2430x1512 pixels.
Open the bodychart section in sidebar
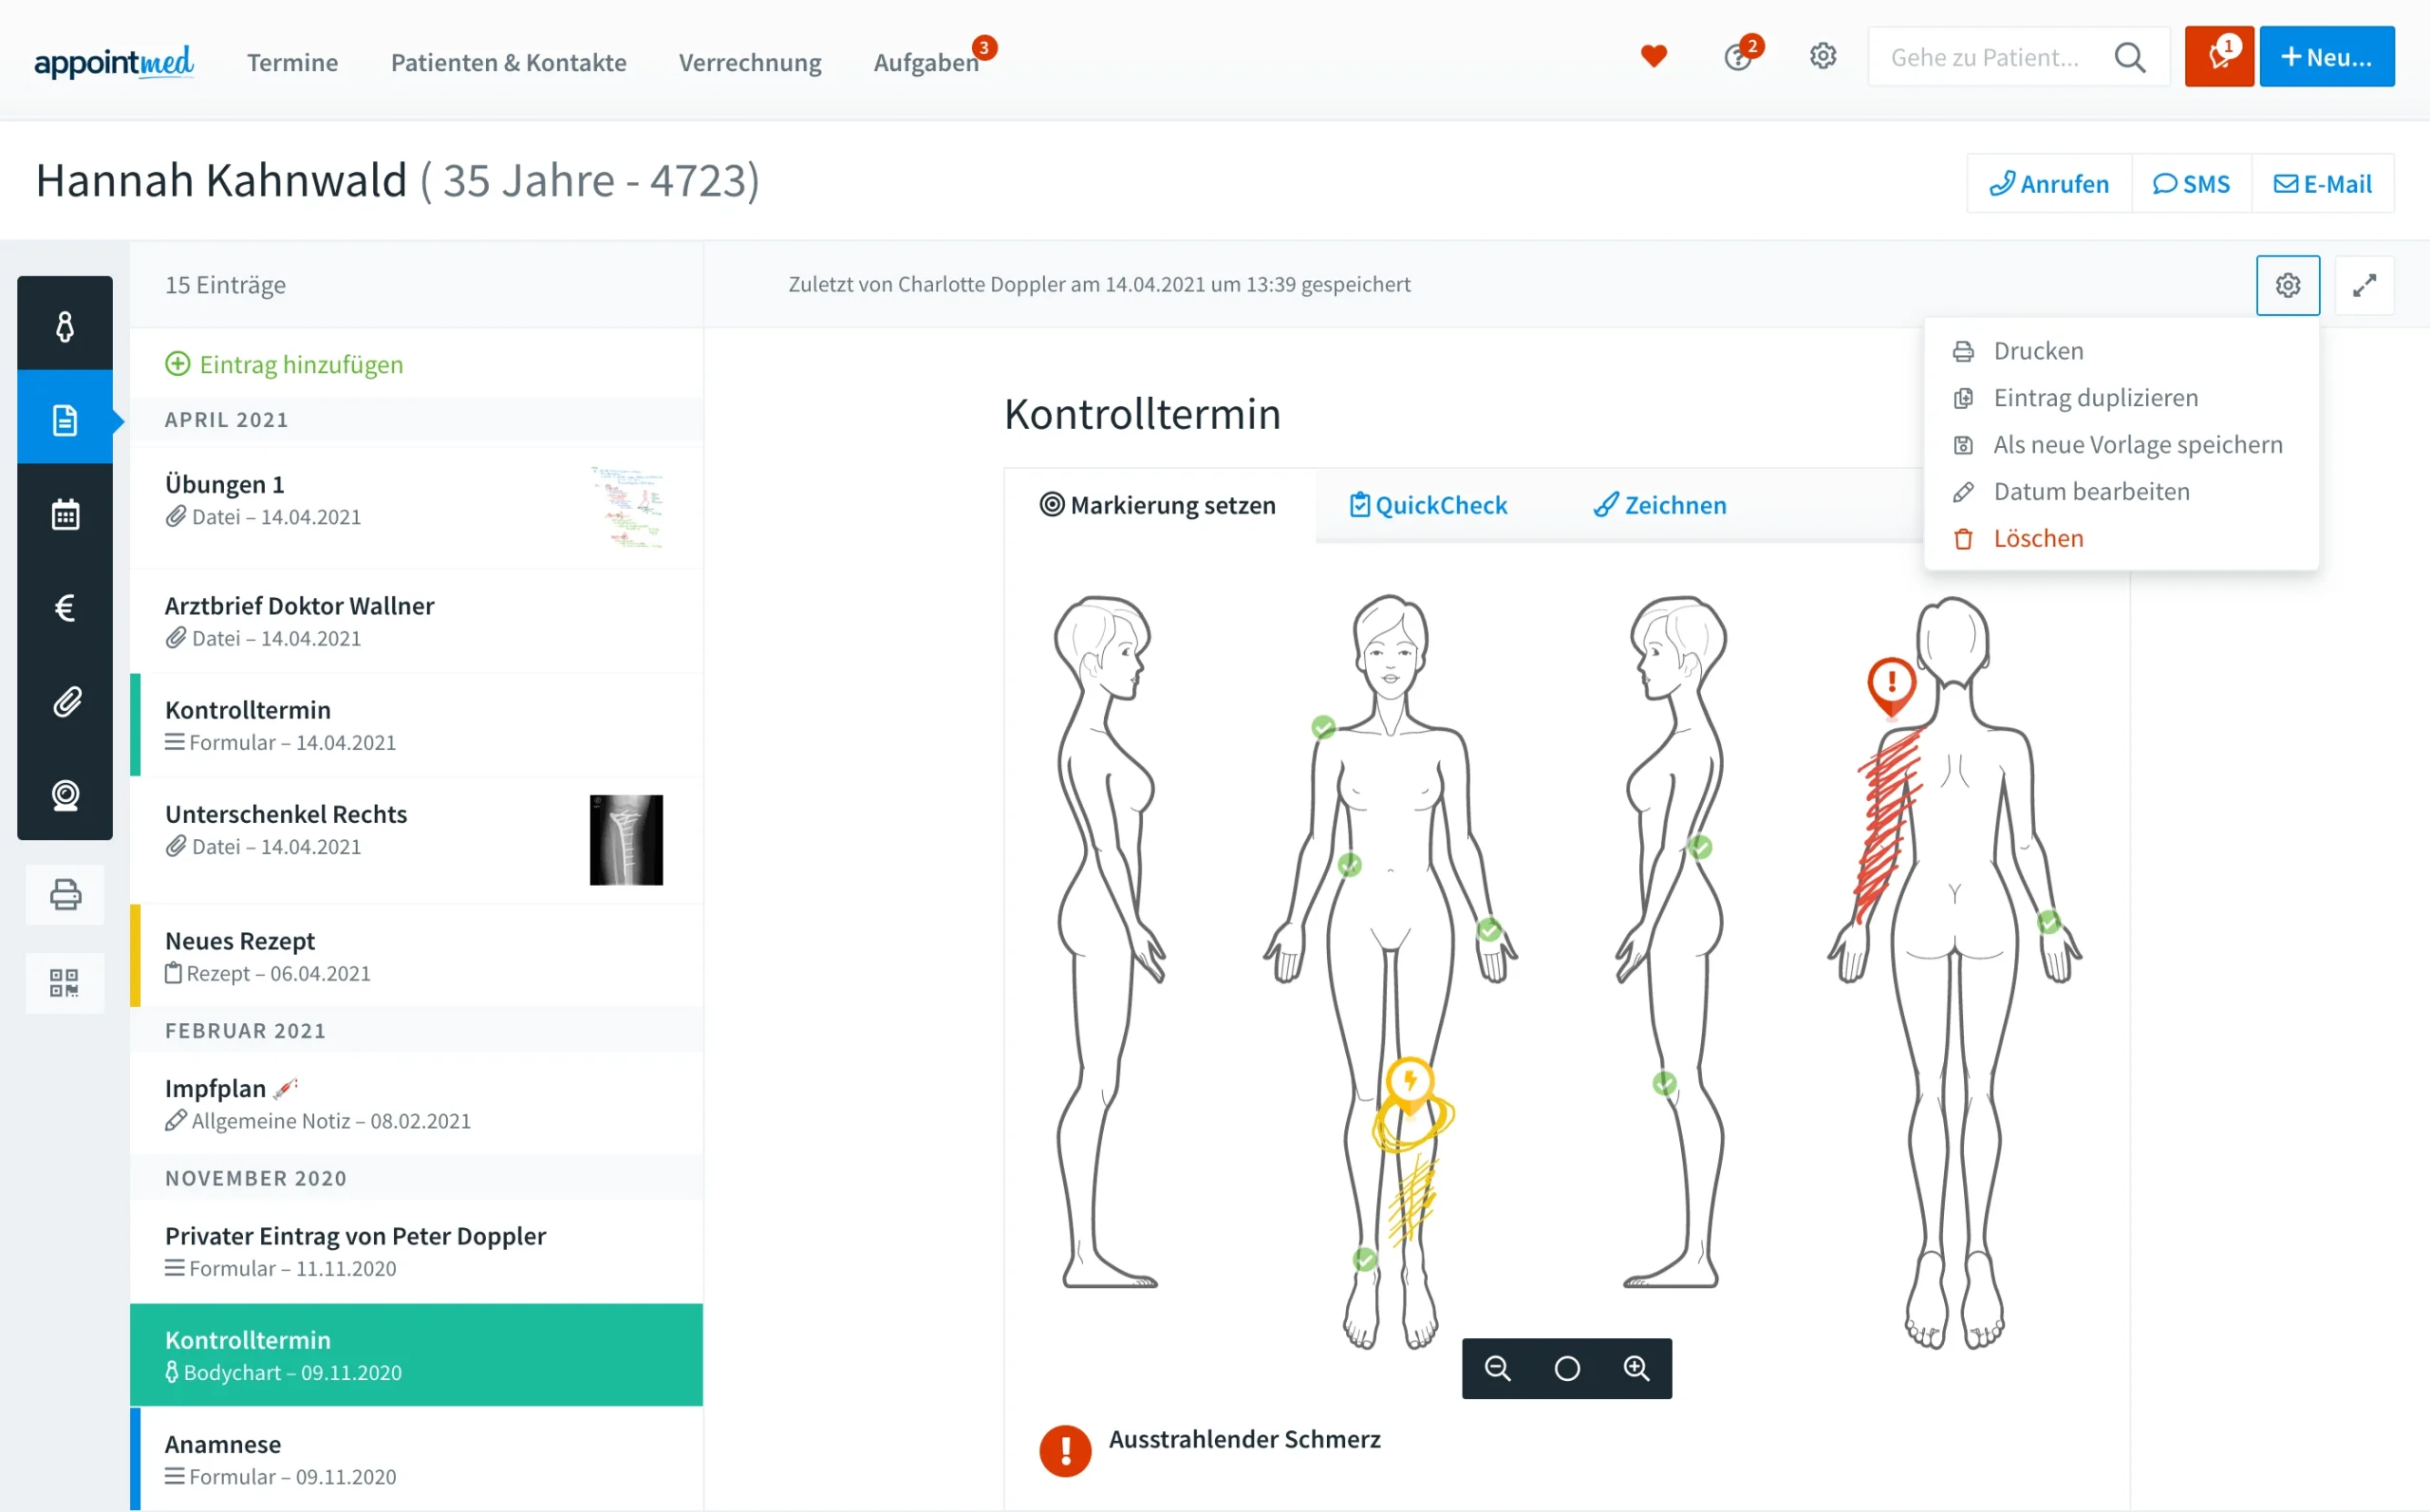coord(65,326)
